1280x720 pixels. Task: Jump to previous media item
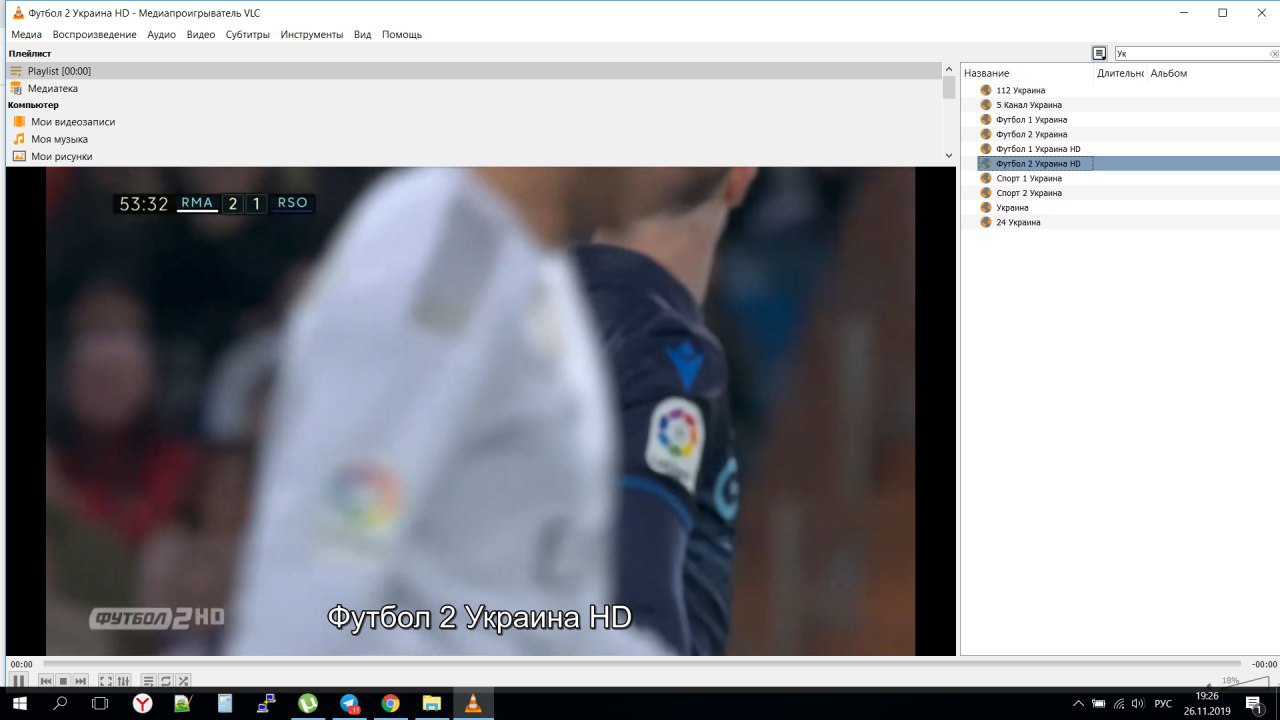click(x=45, y=681)
